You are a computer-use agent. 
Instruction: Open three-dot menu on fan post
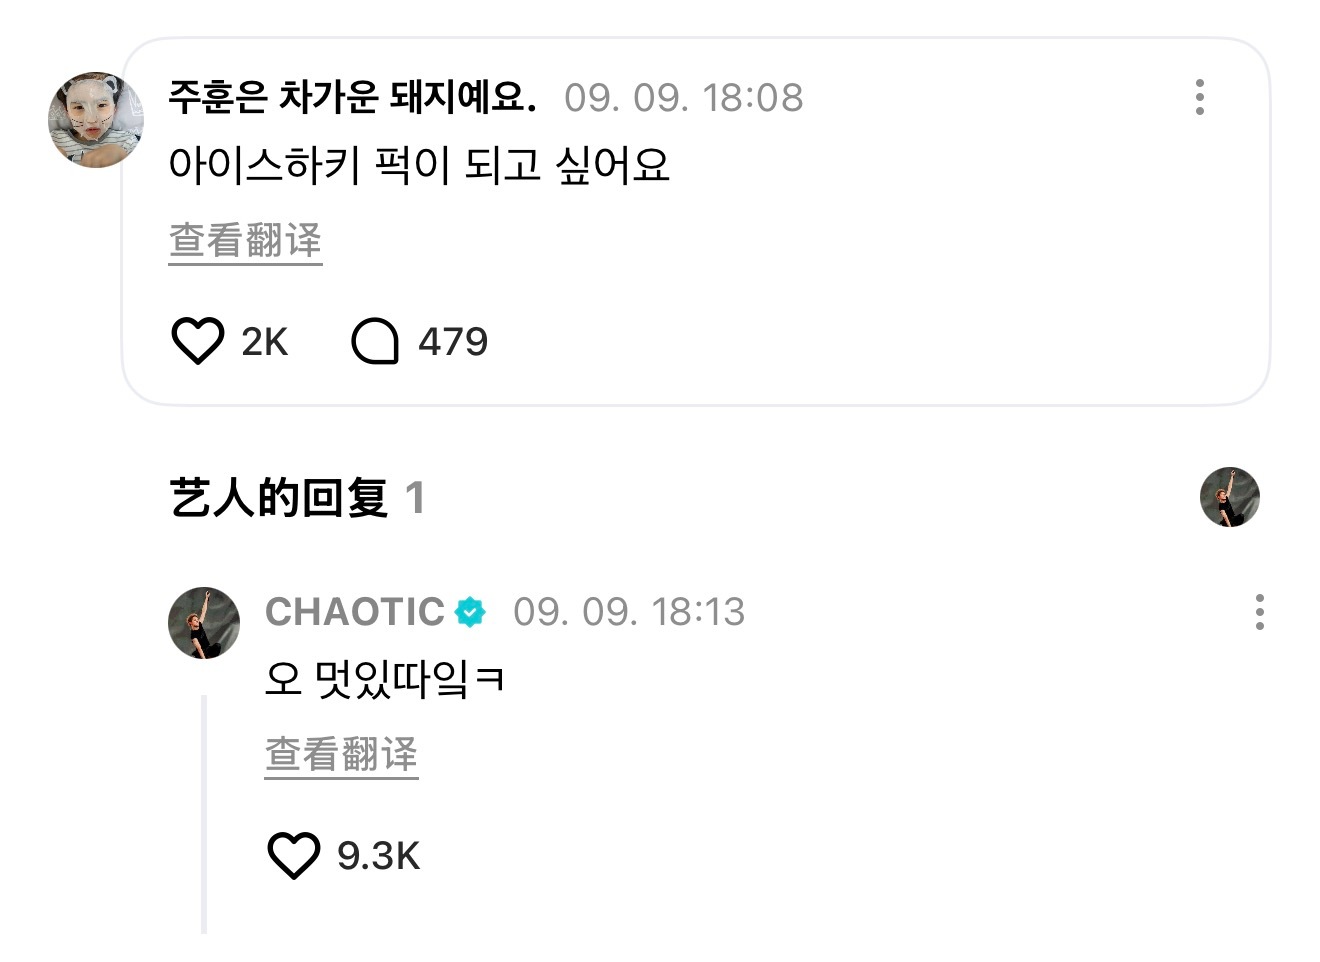tap(1199, 97)
